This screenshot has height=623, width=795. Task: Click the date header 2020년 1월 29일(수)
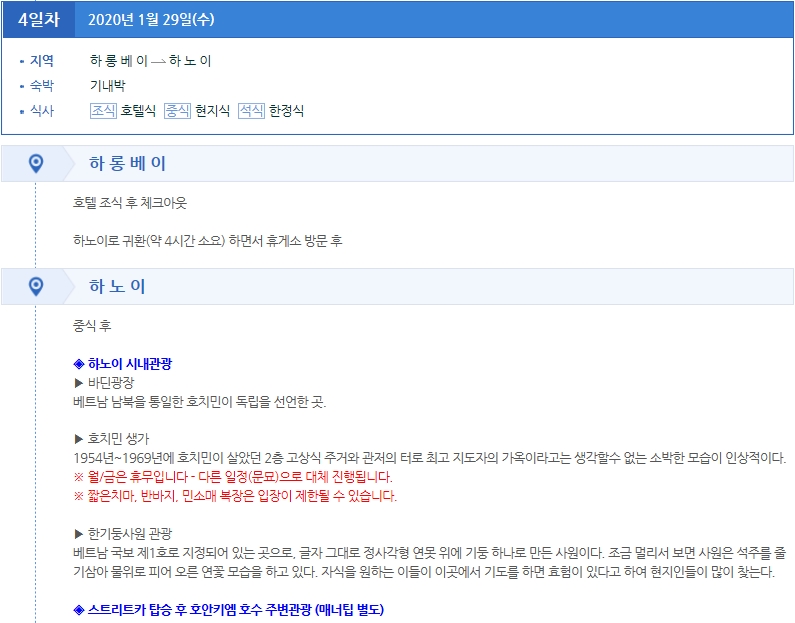click(151, 19)
